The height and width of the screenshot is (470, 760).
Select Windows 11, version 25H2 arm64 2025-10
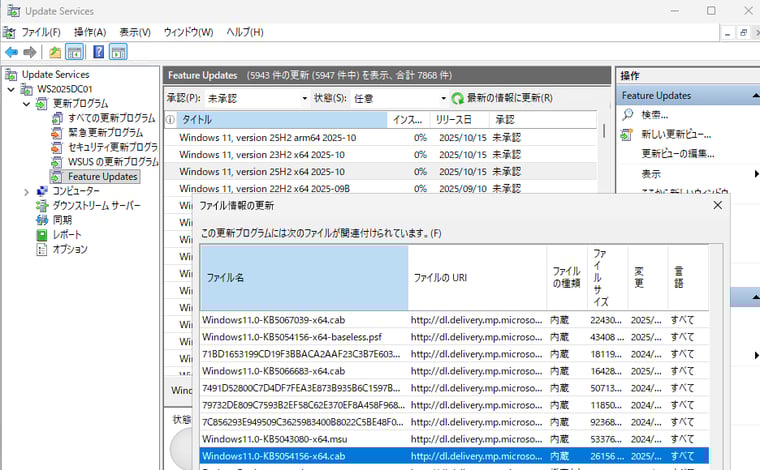point(380,138)
